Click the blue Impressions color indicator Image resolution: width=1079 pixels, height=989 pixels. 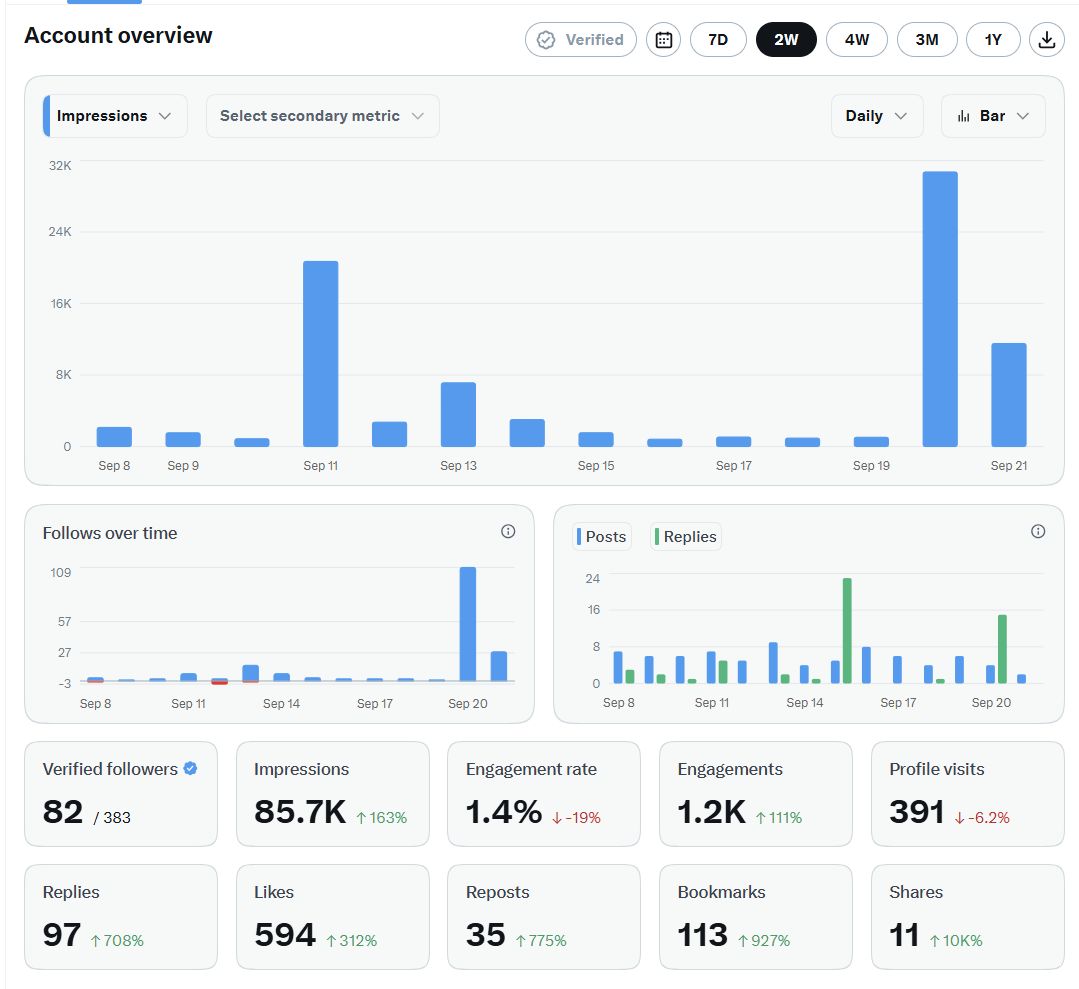click(47, 116)
